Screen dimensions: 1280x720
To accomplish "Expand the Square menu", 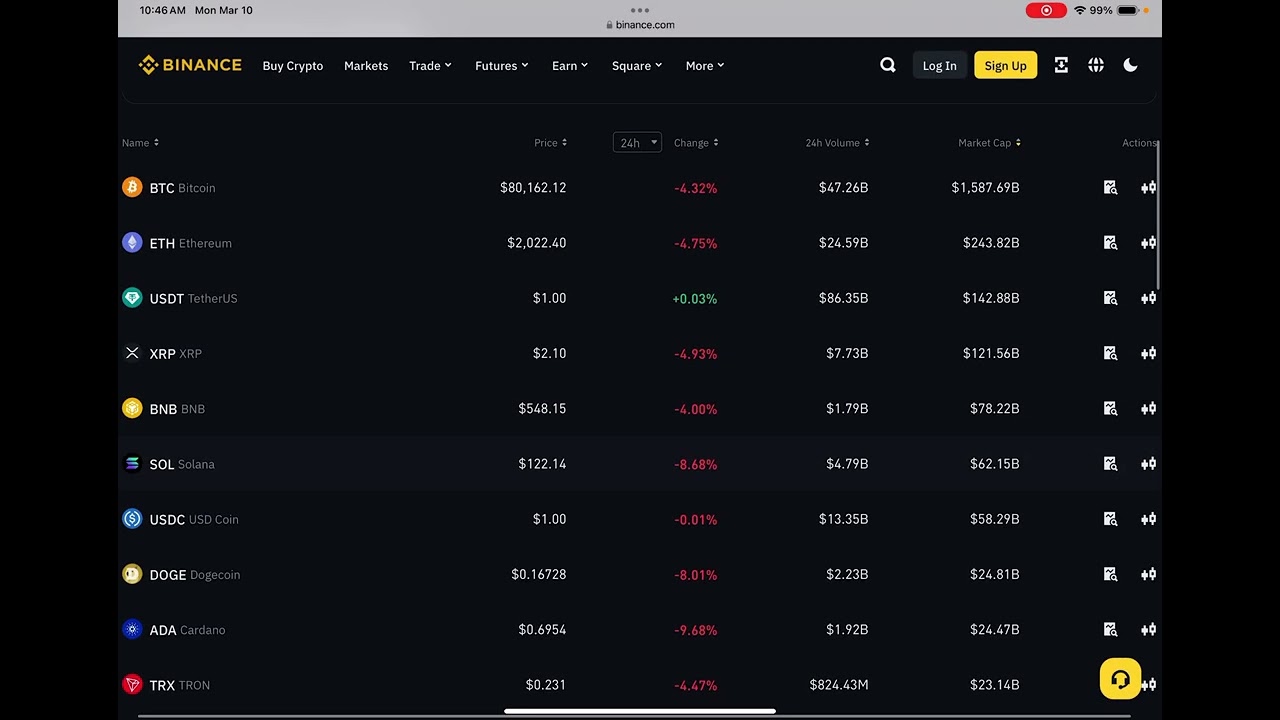I will [x=637, y=66].
